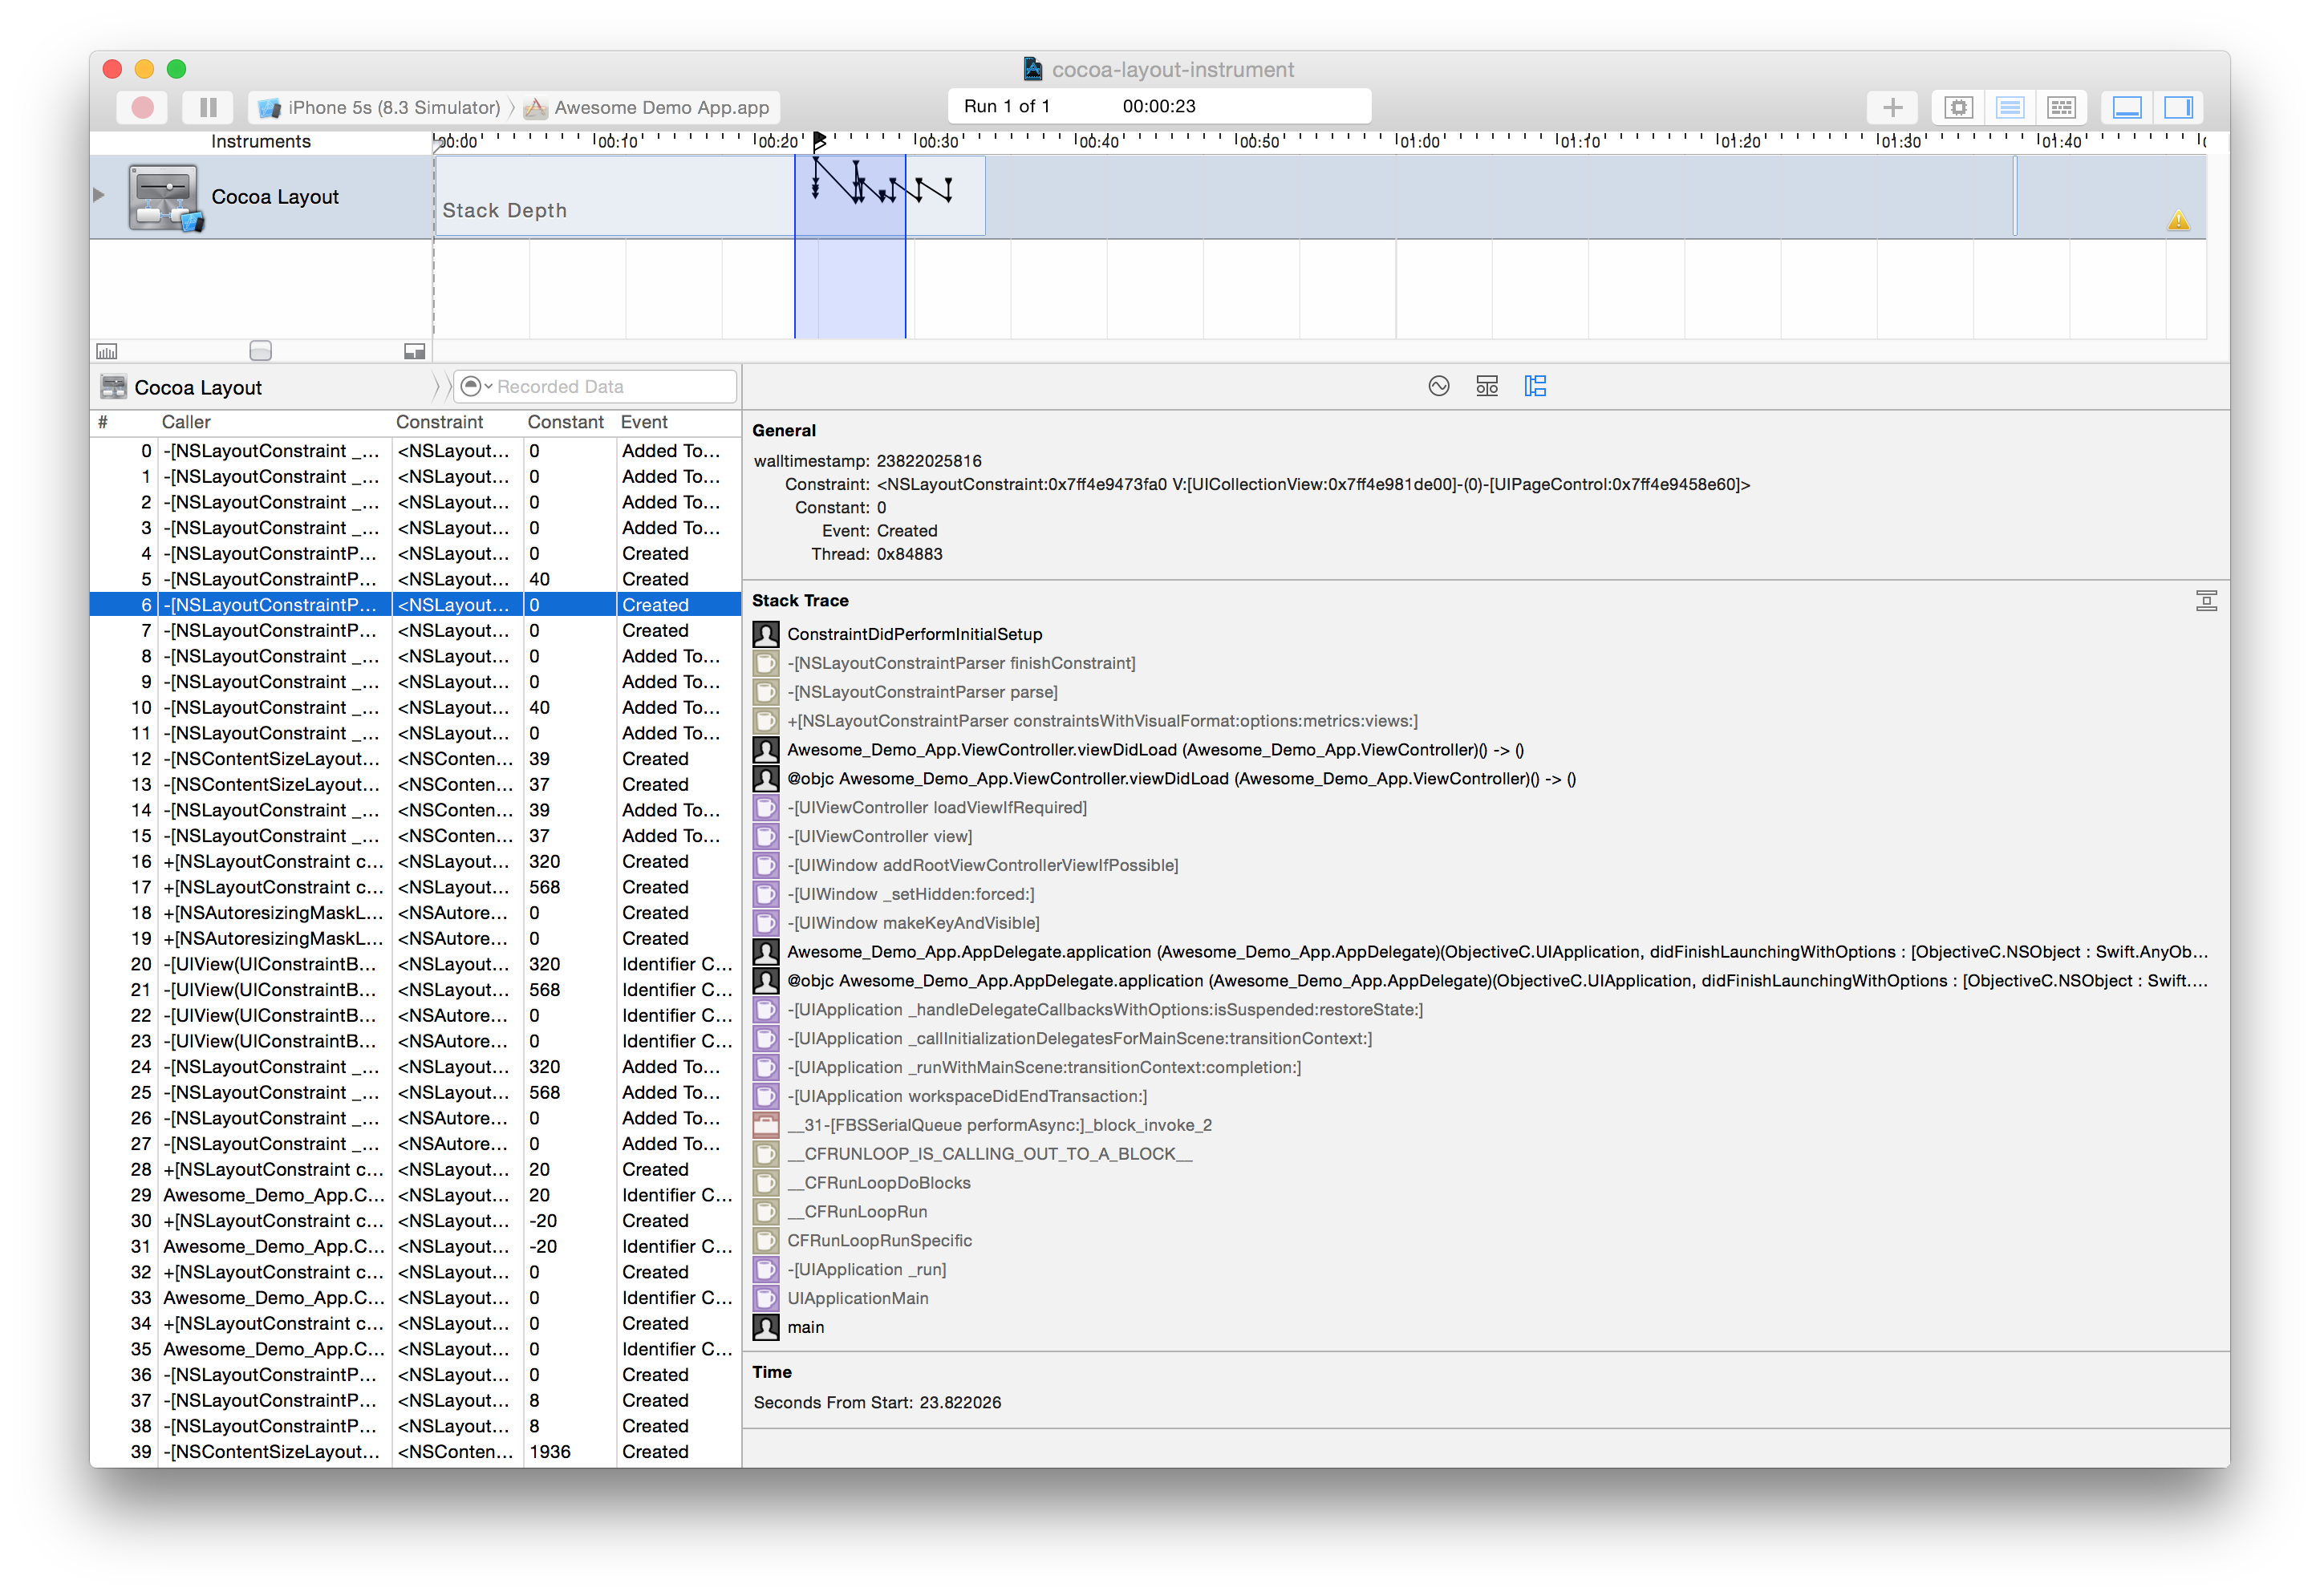The height and width of the screenshot is (1596, 2320).
Task: Expand the Cocoa Layout instrument track
Action: click(98, 195)
